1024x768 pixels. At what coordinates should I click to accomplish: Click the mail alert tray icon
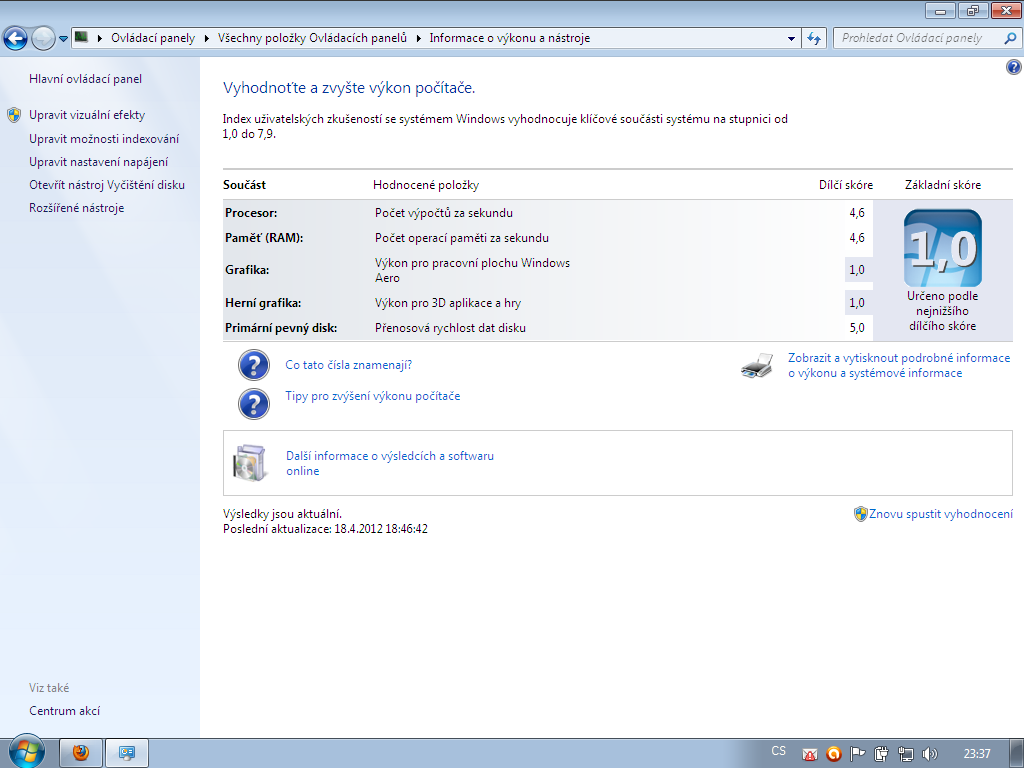click(810, 754)
